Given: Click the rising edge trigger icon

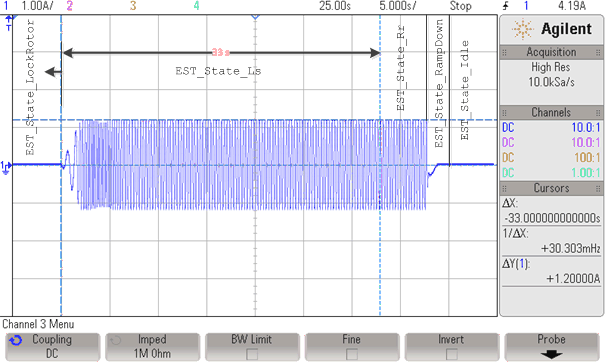Looking at the screenshot, I should [505, 6].
